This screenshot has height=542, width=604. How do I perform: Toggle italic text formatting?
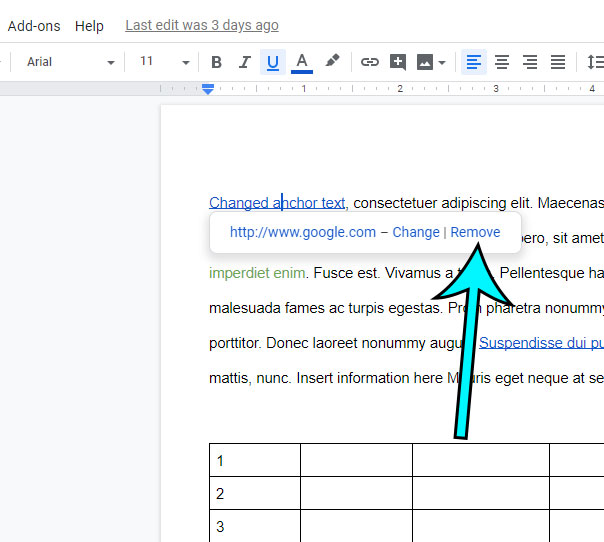tap(244, 62)
